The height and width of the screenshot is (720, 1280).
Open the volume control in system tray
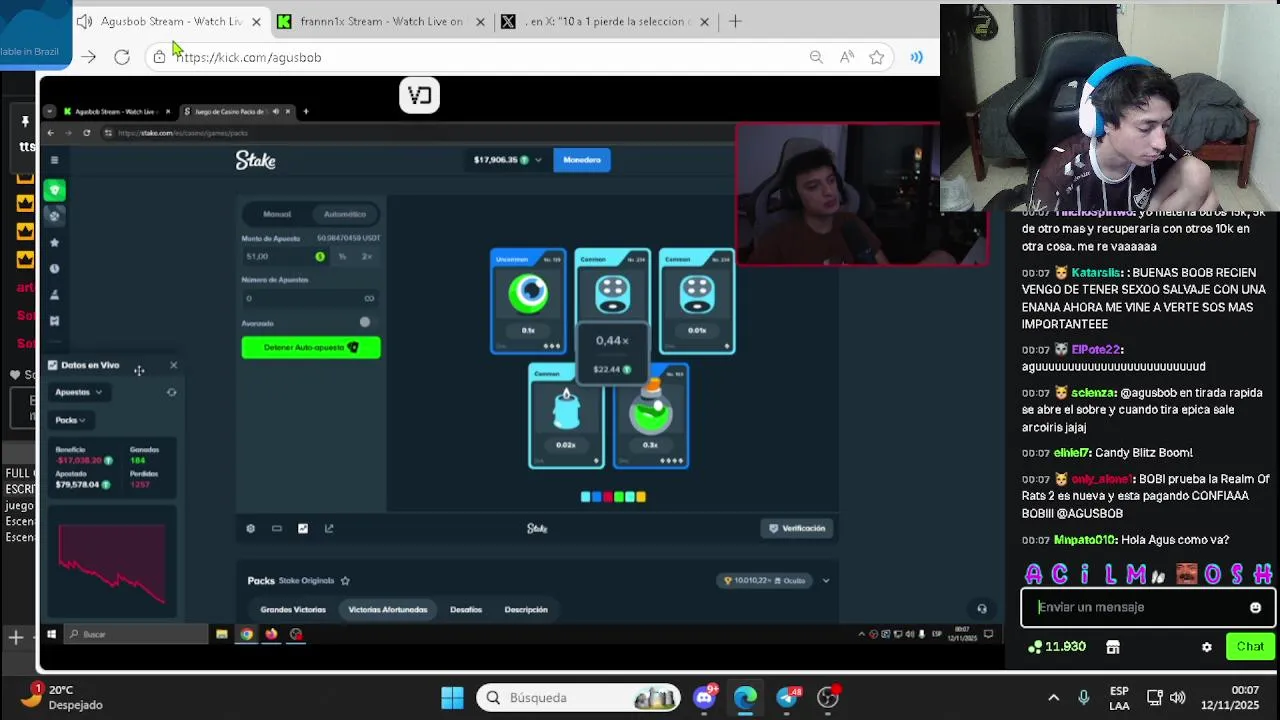click(1177, 697)
